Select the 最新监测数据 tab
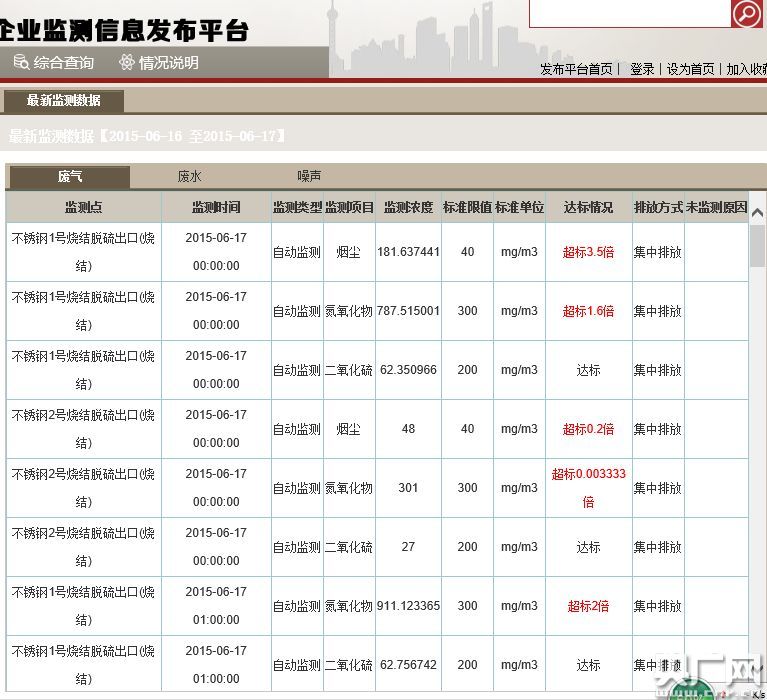Viewport: 767px width, 700px height. click(x=63, y=100)
